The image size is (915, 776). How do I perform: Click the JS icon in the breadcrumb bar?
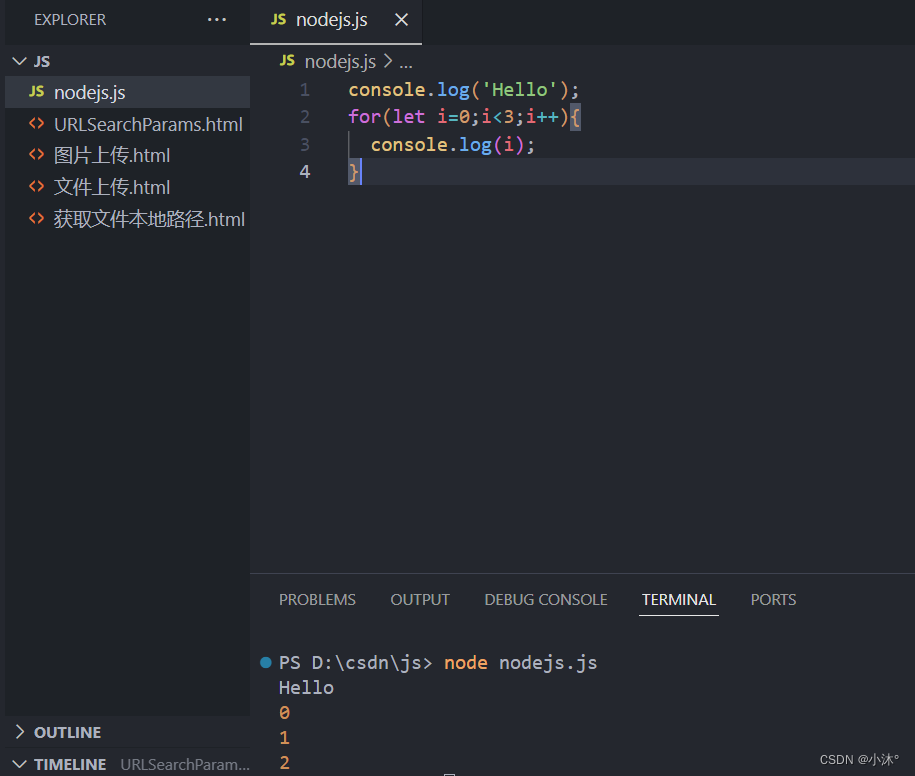click(x=286, y=61)
